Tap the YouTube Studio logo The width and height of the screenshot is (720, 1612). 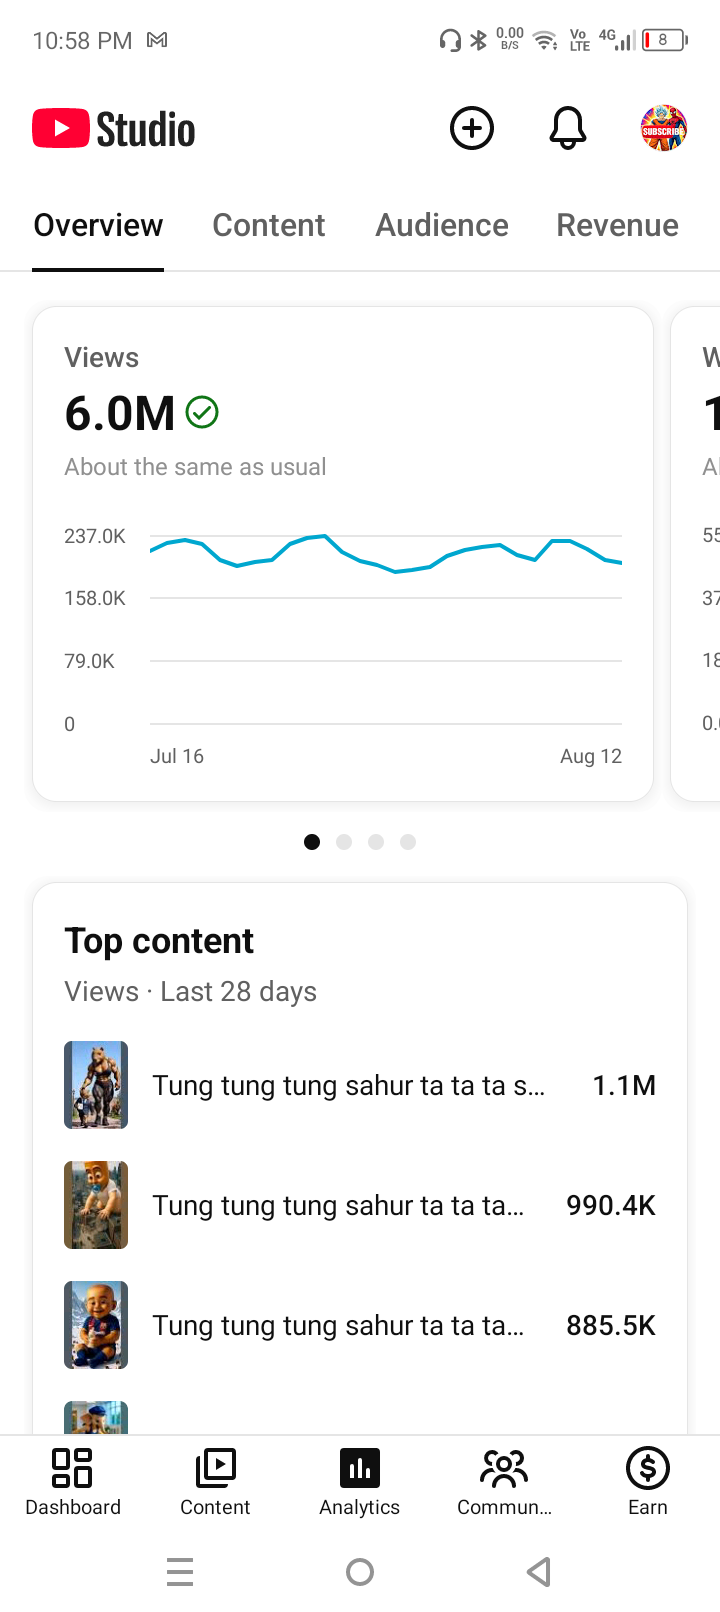114,129
